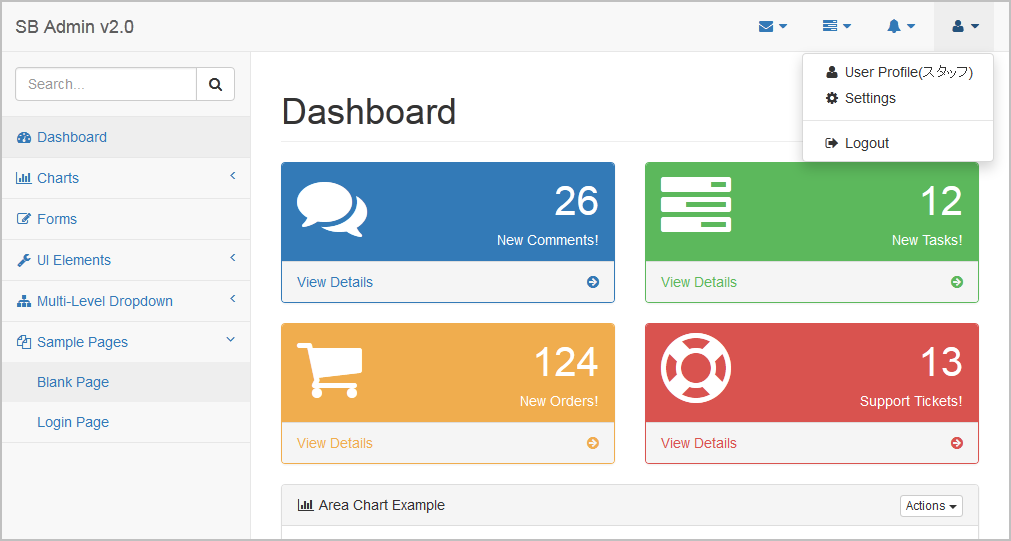Click the Area Chart Example heading
1011x541 pixels.
[x=382, y=505]
